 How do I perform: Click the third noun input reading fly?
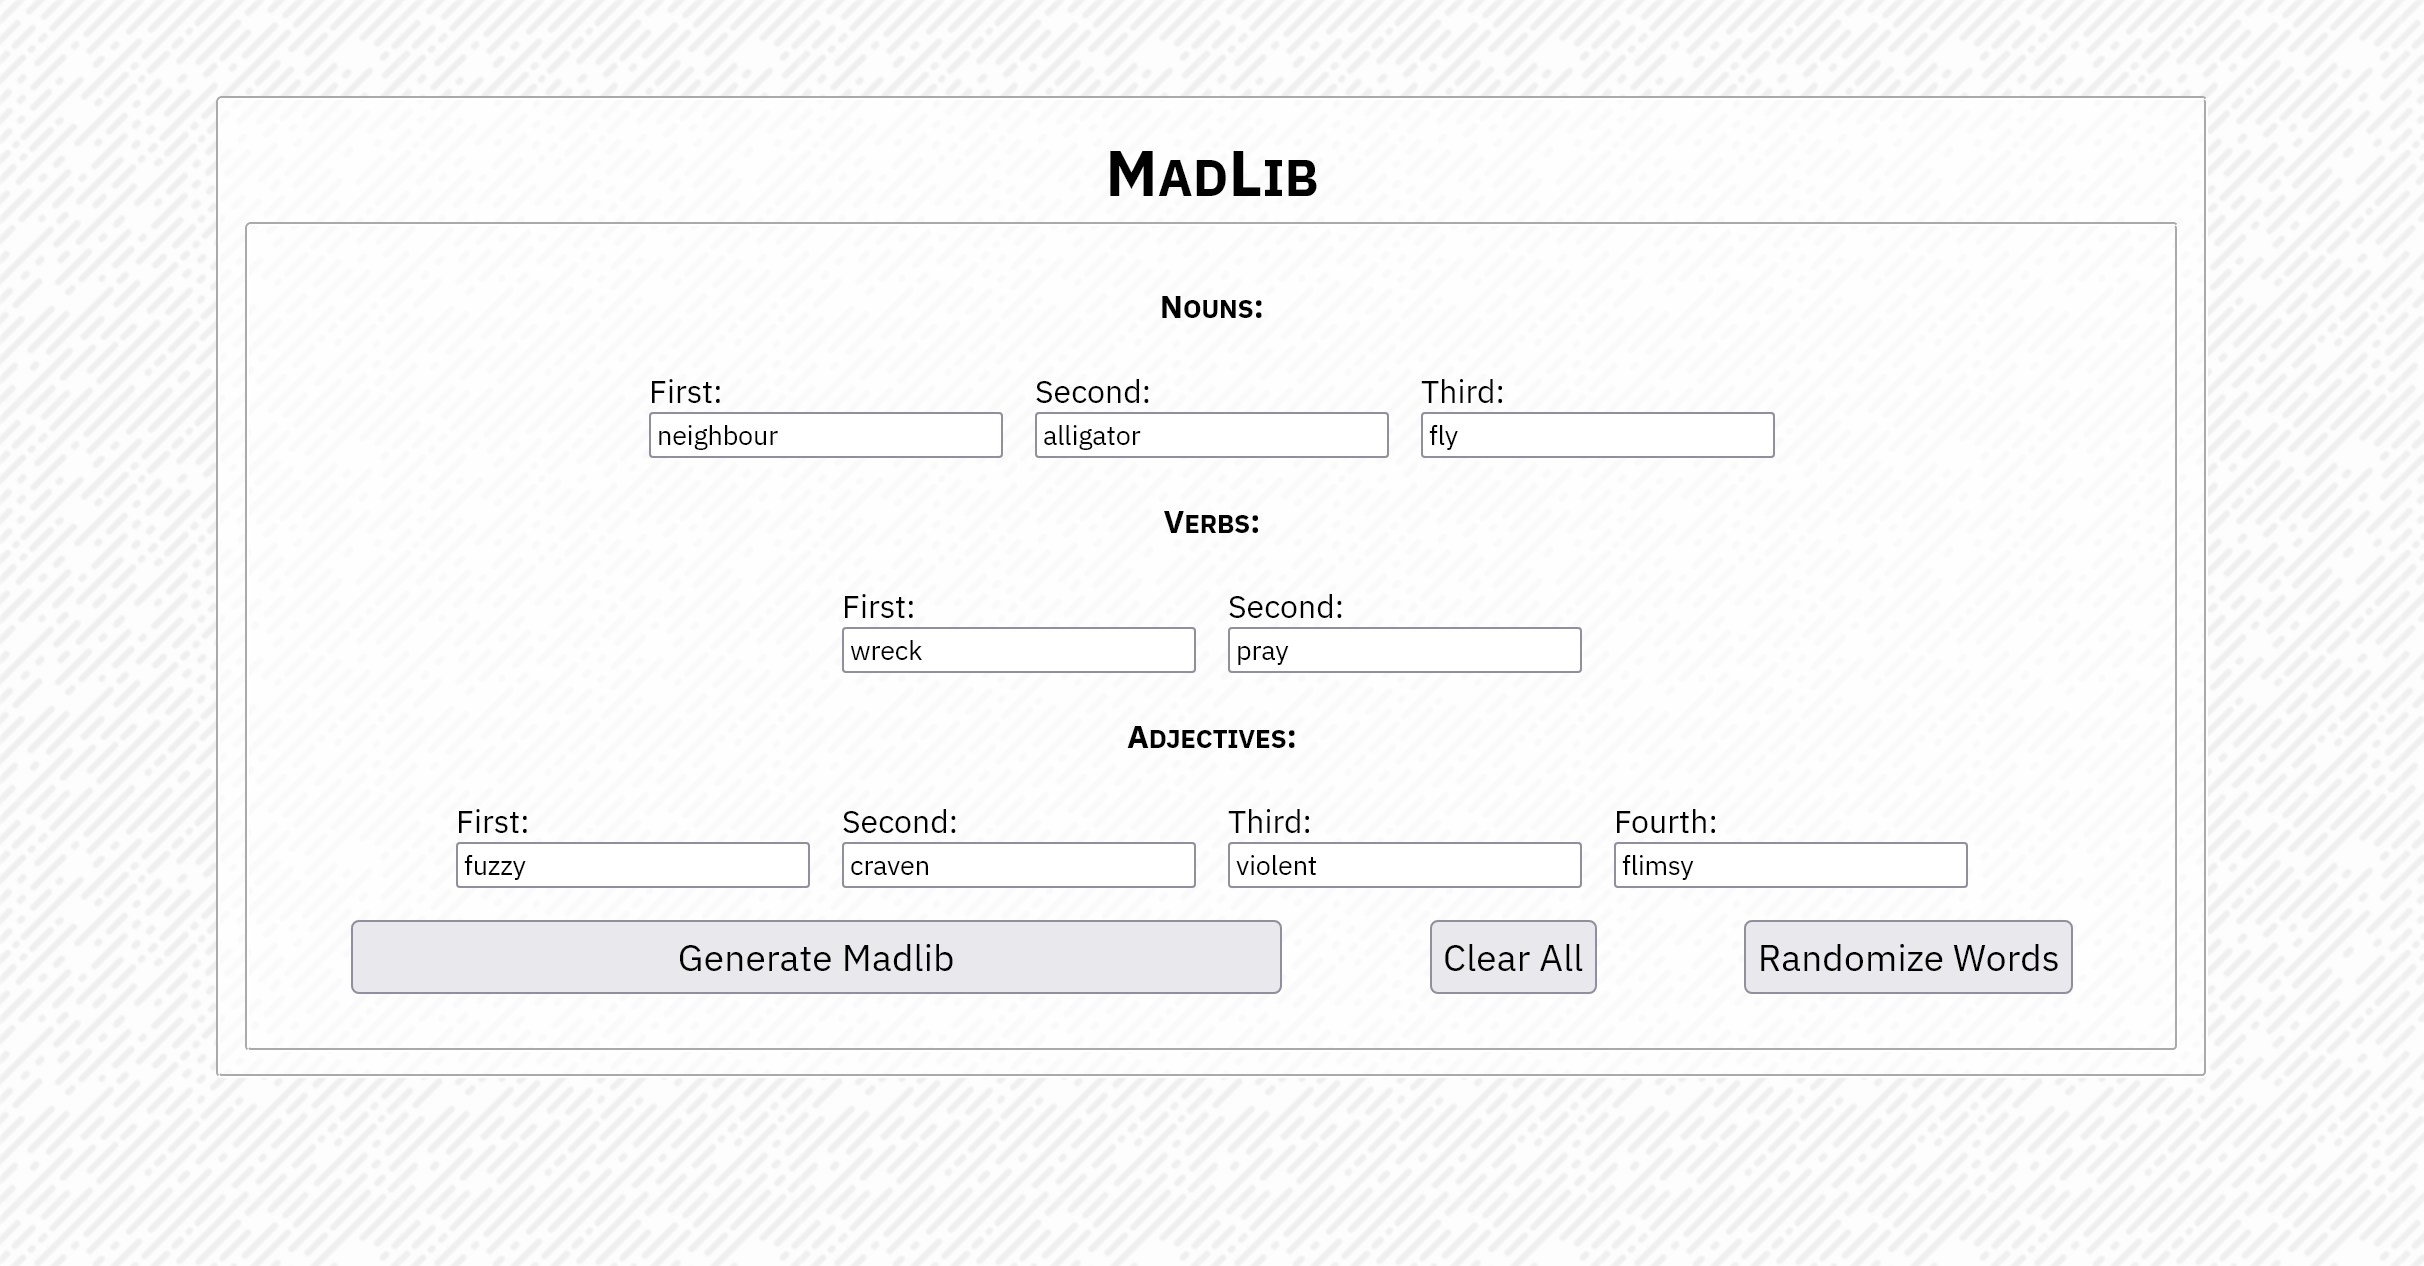pyautogui.click(x=1597, y=435)
